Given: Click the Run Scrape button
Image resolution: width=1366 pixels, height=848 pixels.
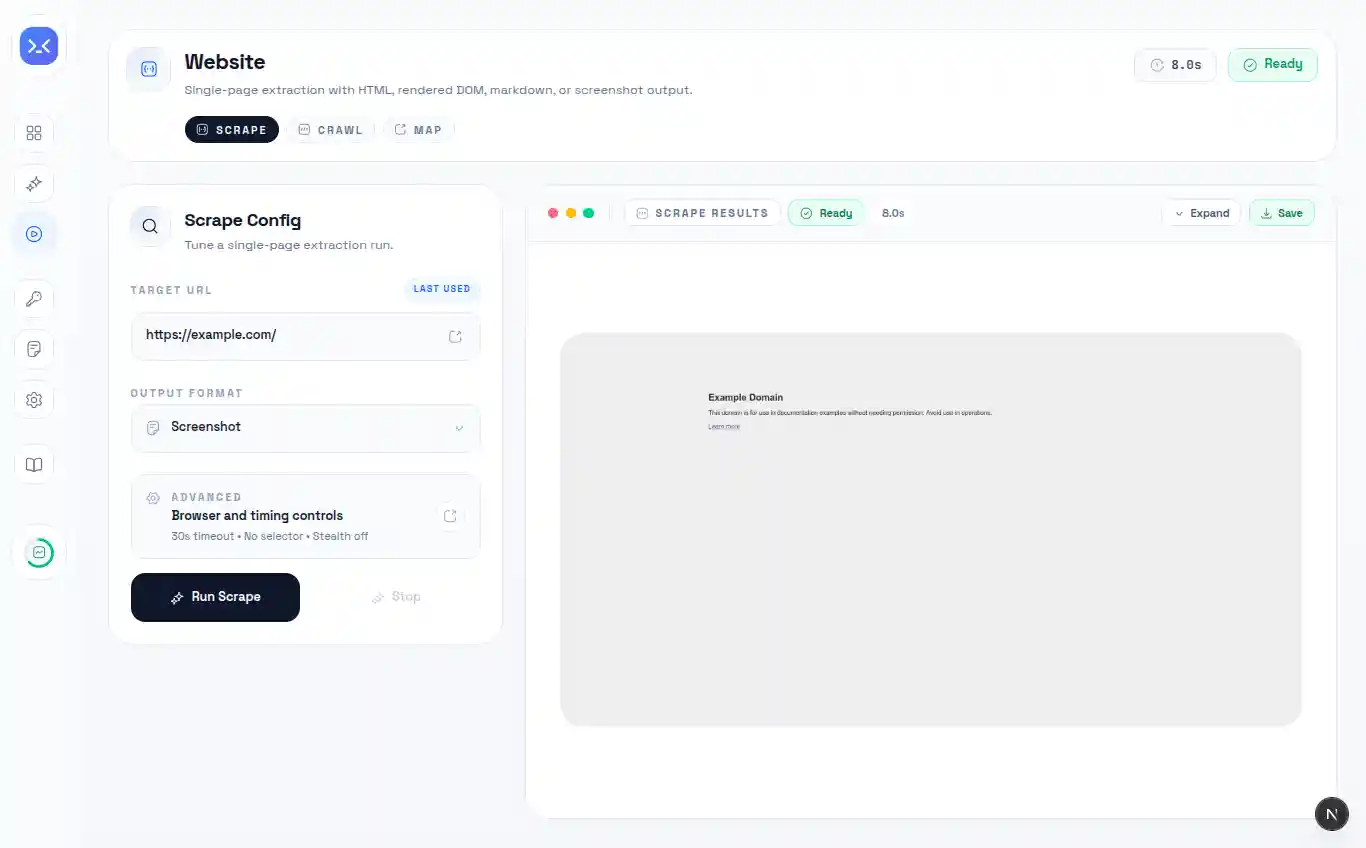Looking at the screenshot, I should click(x=215, y=597).
